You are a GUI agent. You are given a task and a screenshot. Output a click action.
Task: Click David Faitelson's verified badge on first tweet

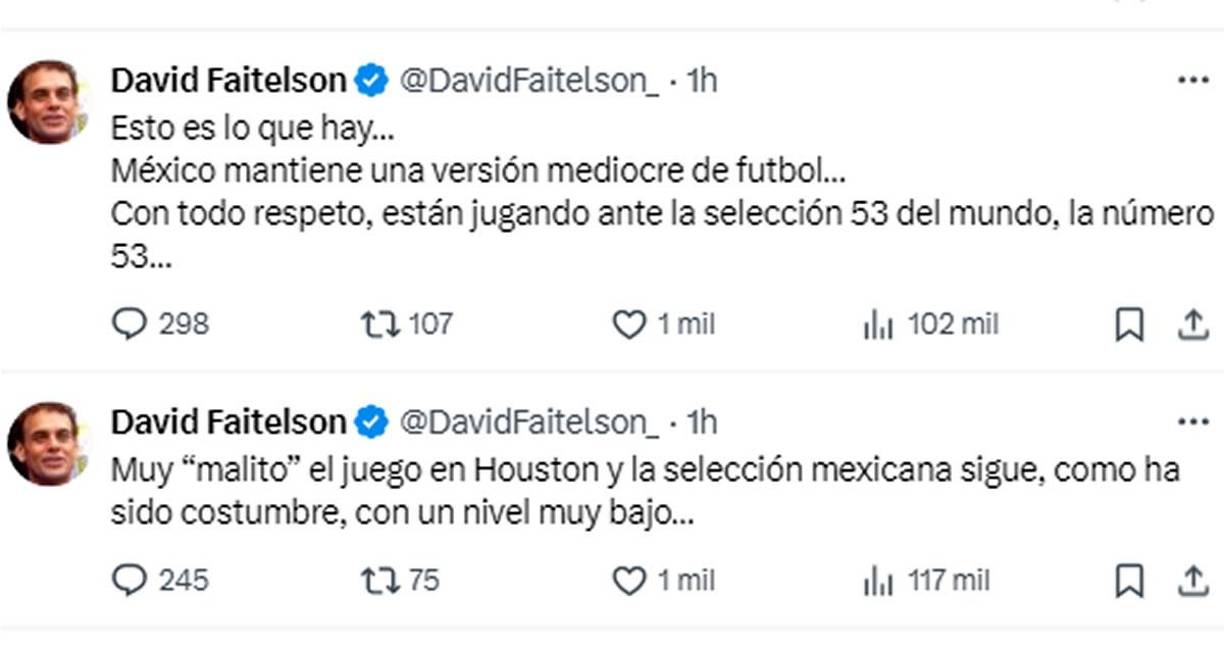(370, 77)
